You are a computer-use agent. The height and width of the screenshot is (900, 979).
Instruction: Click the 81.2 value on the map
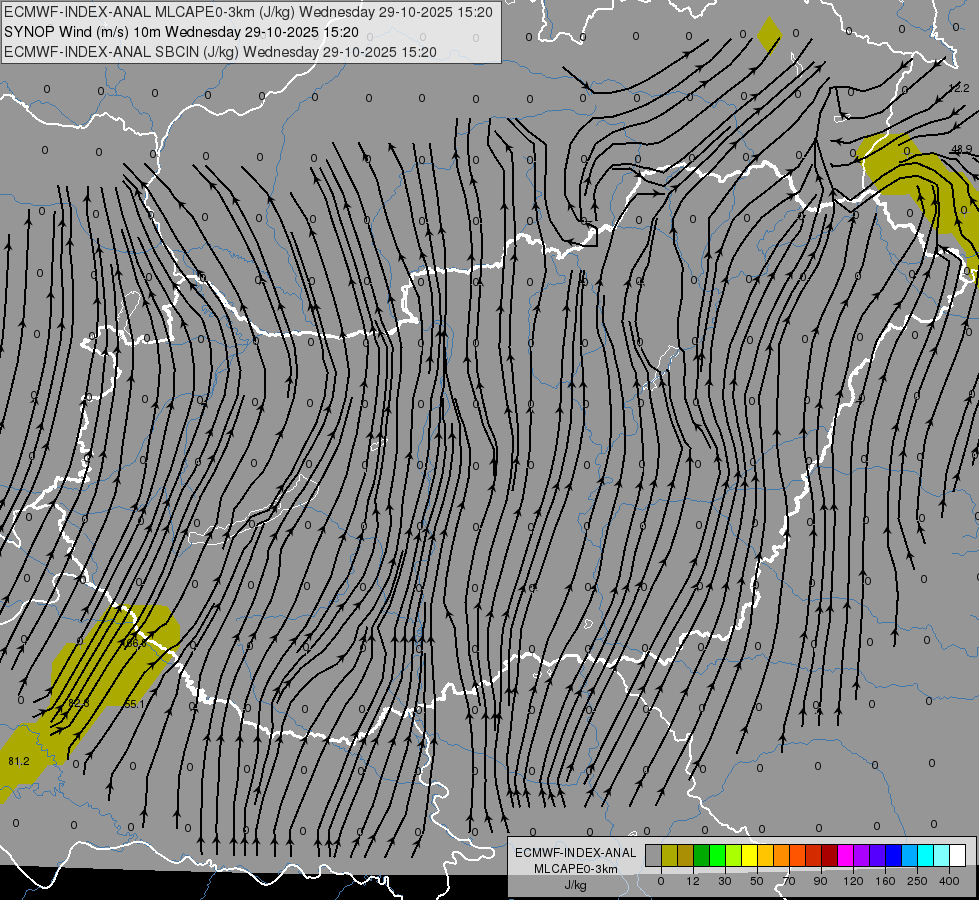(19, 761)
